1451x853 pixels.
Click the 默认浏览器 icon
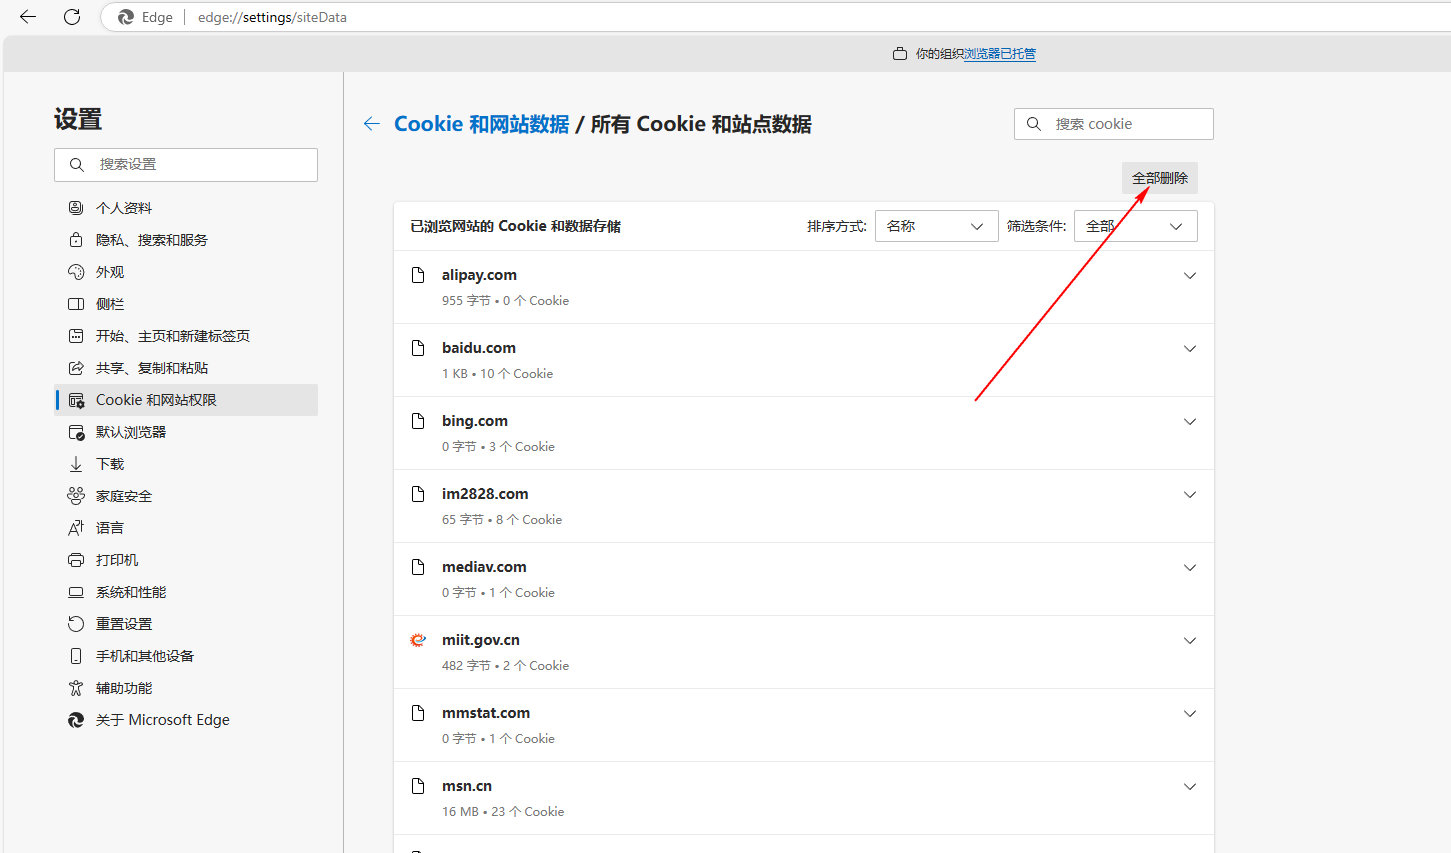coord(76,432)
